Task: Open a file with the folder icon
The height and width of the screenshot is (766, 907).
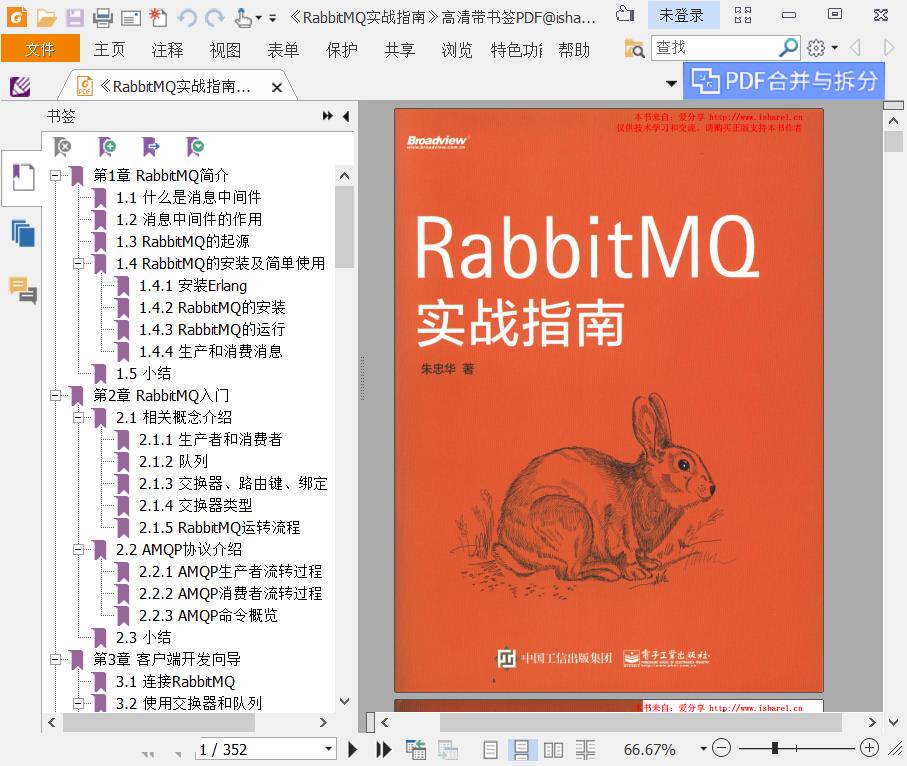Action: tap(46, 17)
